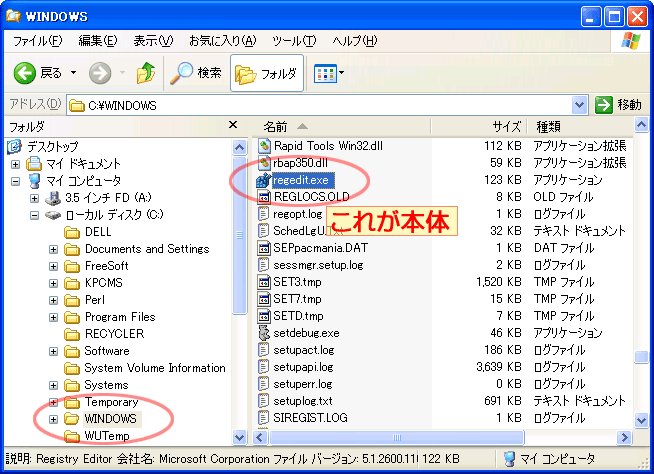Viewport: 654px width, 474px height.
Task: Select the Systems folder icon
Action: tap(72, 385)
